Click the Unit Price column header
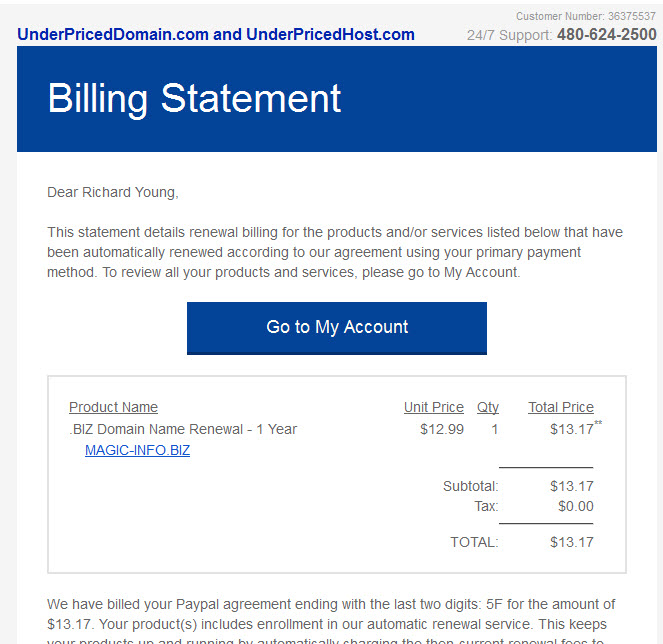 click(433, 407)
